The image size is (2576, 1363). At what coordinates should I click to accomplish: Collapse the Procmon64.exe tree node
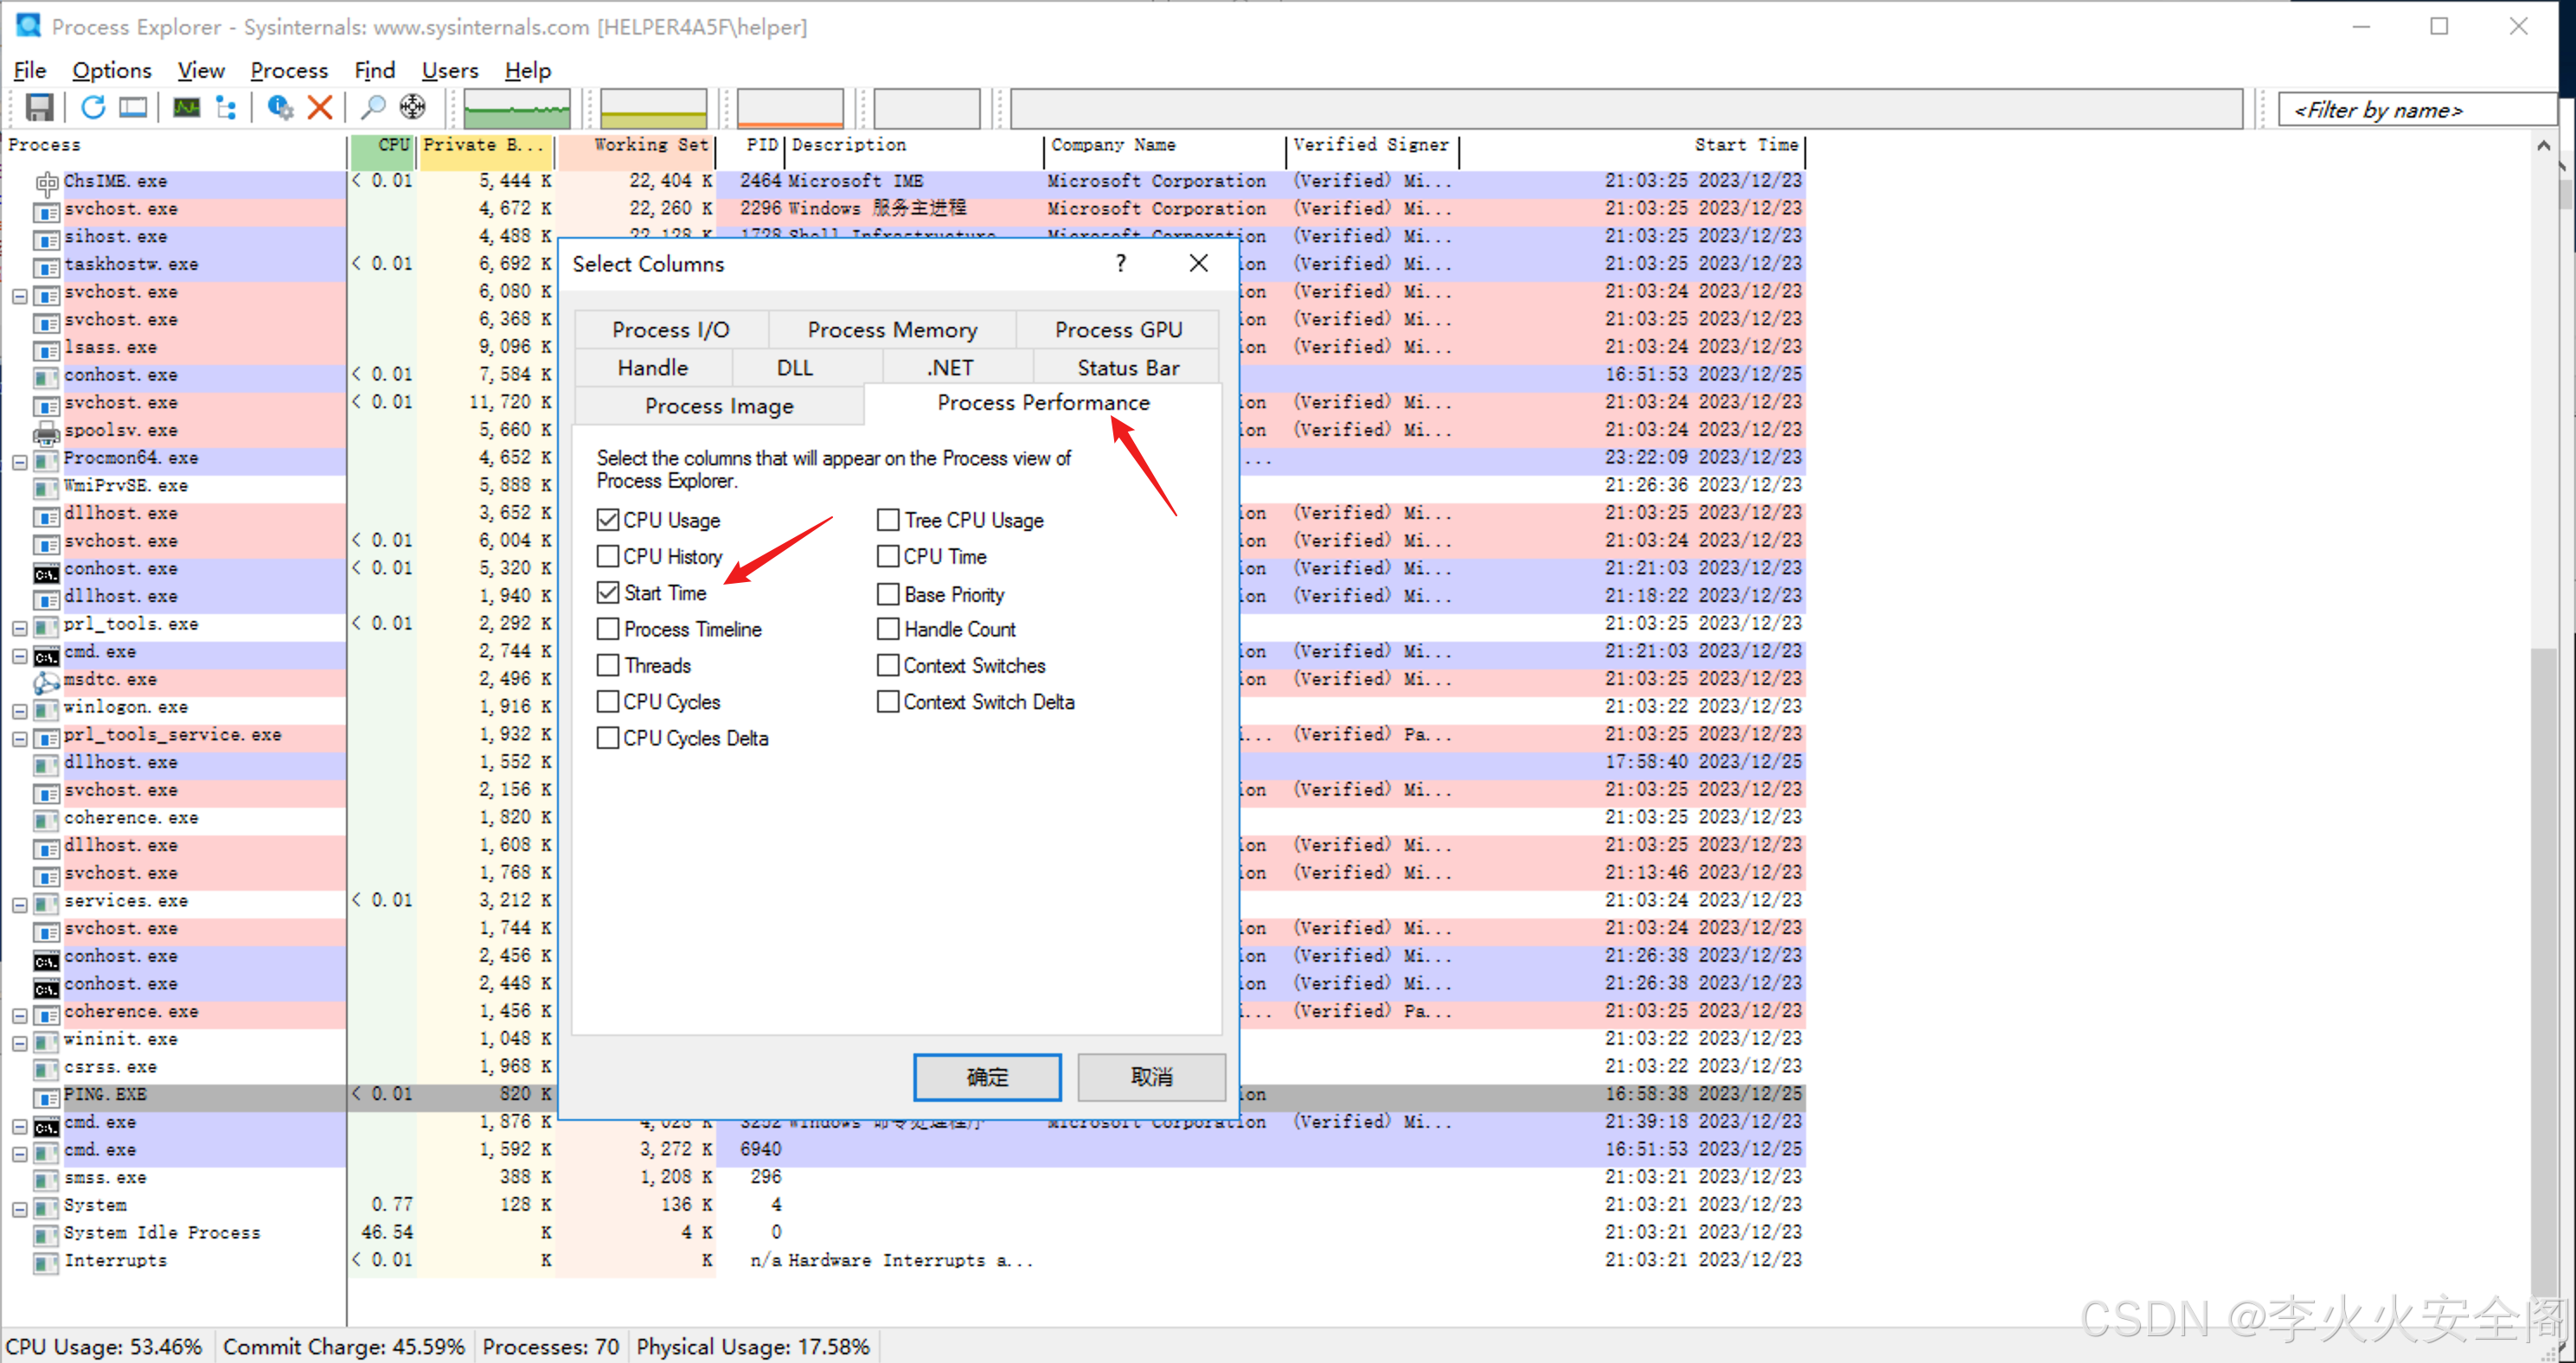[x=19, y=461]
